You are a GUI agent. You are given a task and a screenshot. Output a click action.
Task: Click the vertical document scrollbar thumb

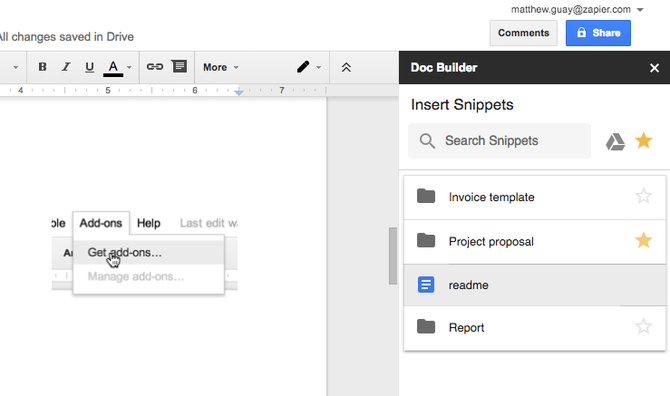(393, 255)
